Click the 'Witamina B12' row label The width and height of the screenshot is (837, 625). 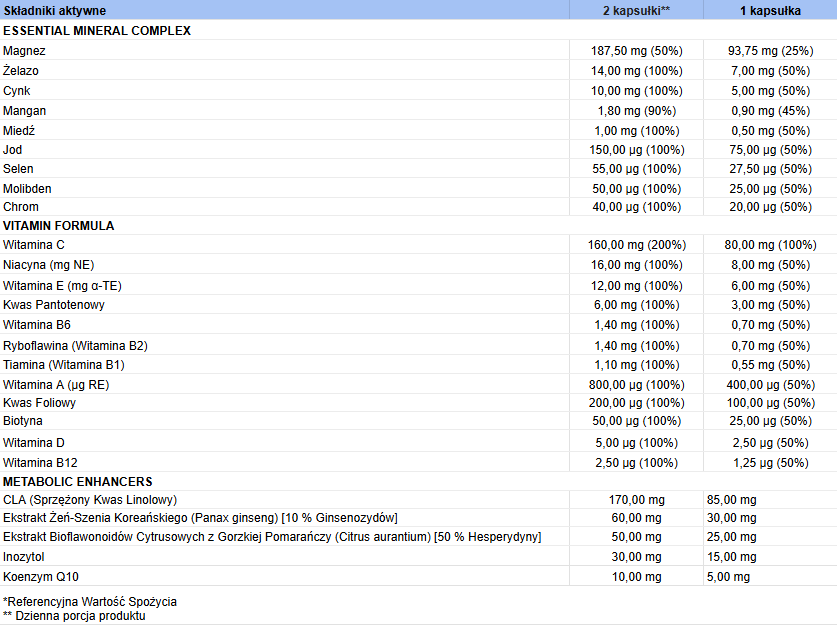coord(41,463)
